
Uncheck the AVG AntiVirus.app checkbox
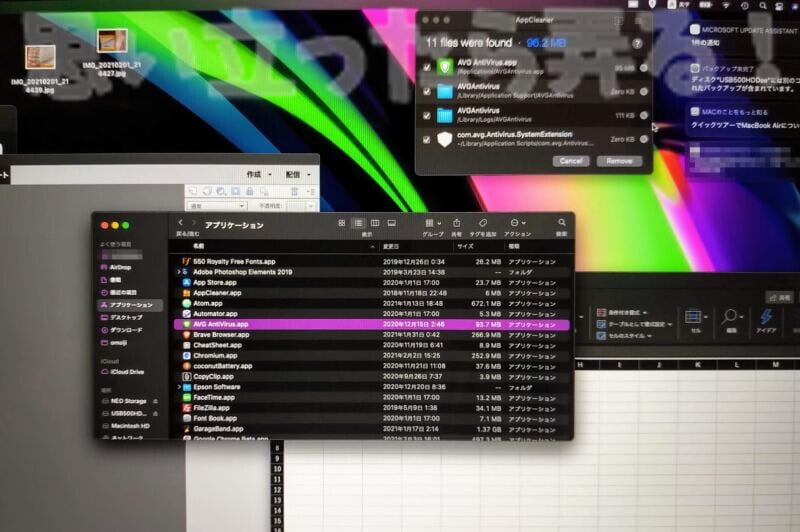427,67
